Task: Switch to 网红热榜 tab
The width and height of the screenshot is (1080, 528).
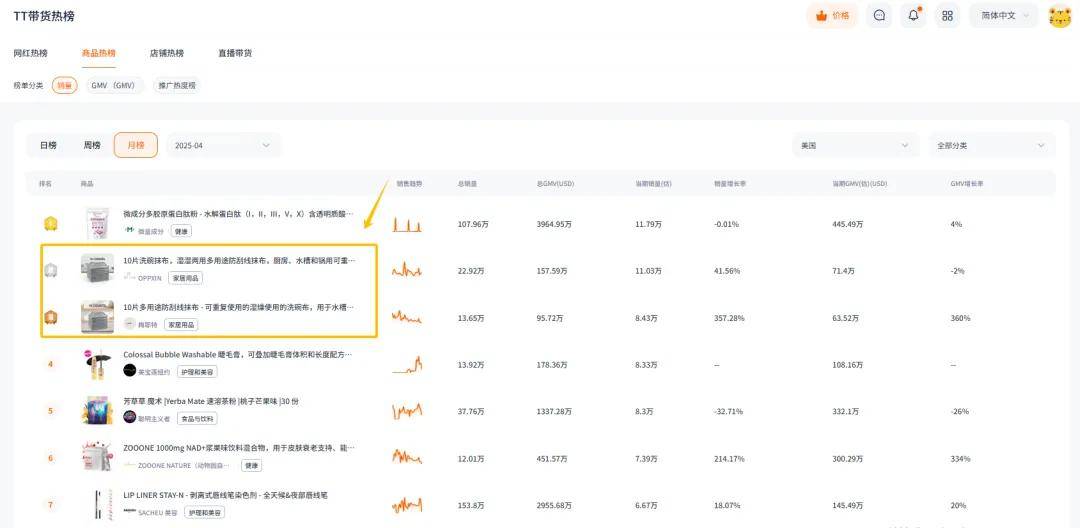Action: tap(30, 53)
